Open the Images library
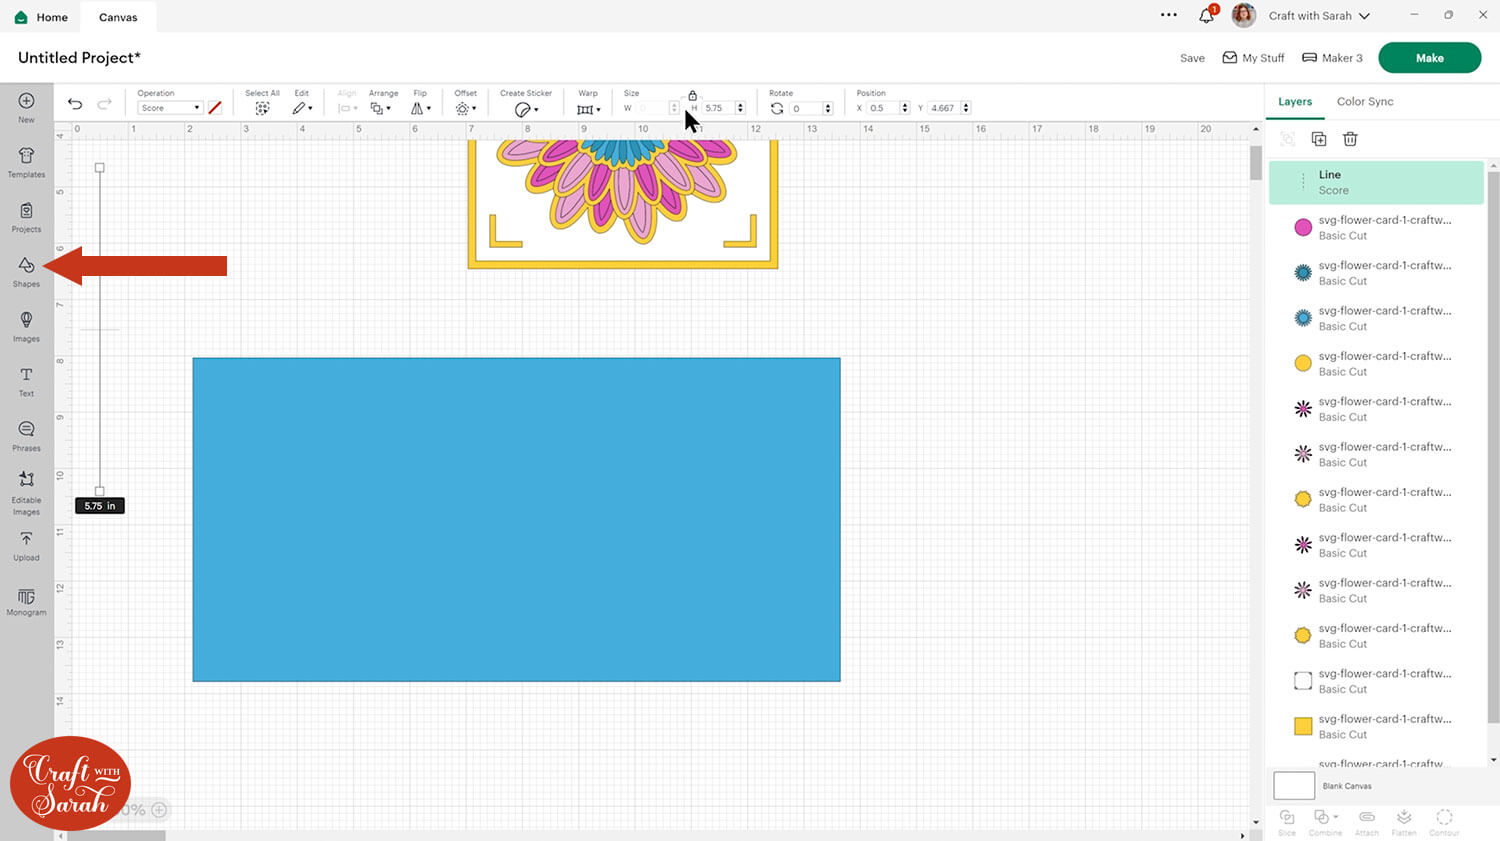1500x841 pixels. [x=26, y=325]
